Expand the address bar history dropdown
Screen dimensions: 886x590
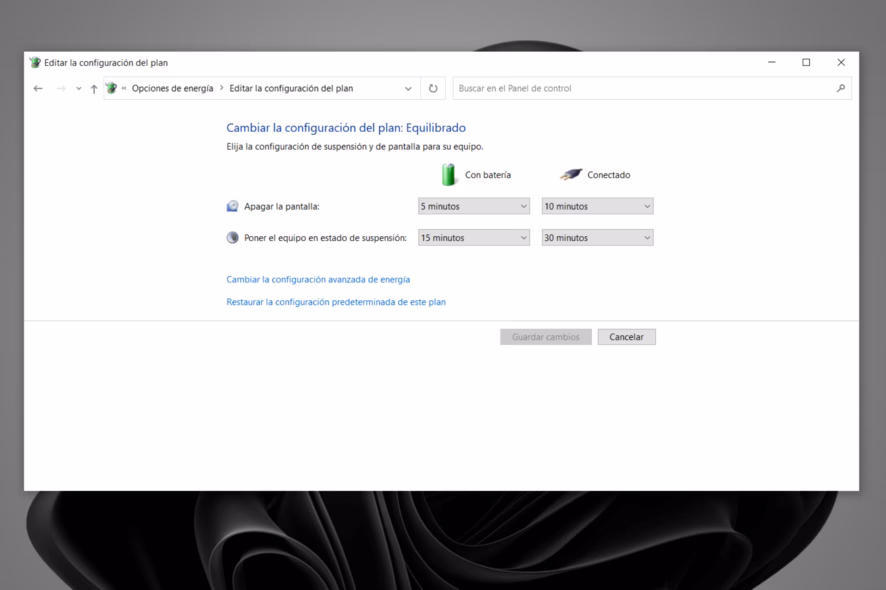point(408,89)
